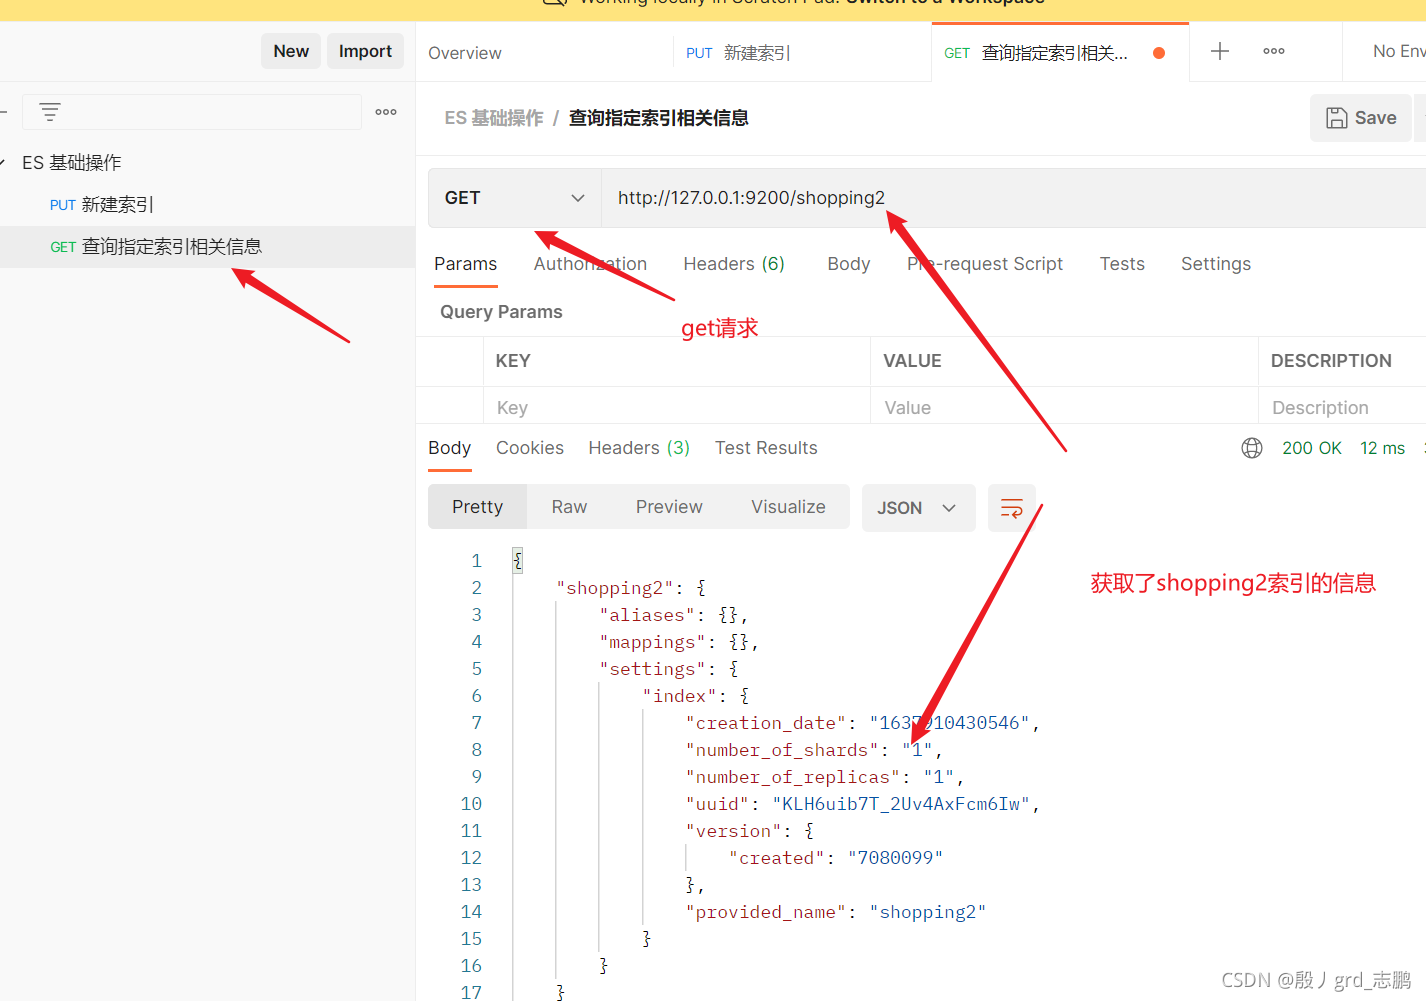
Task: Open the response Headers (3) tab
Action: click(x=639, y=448)
